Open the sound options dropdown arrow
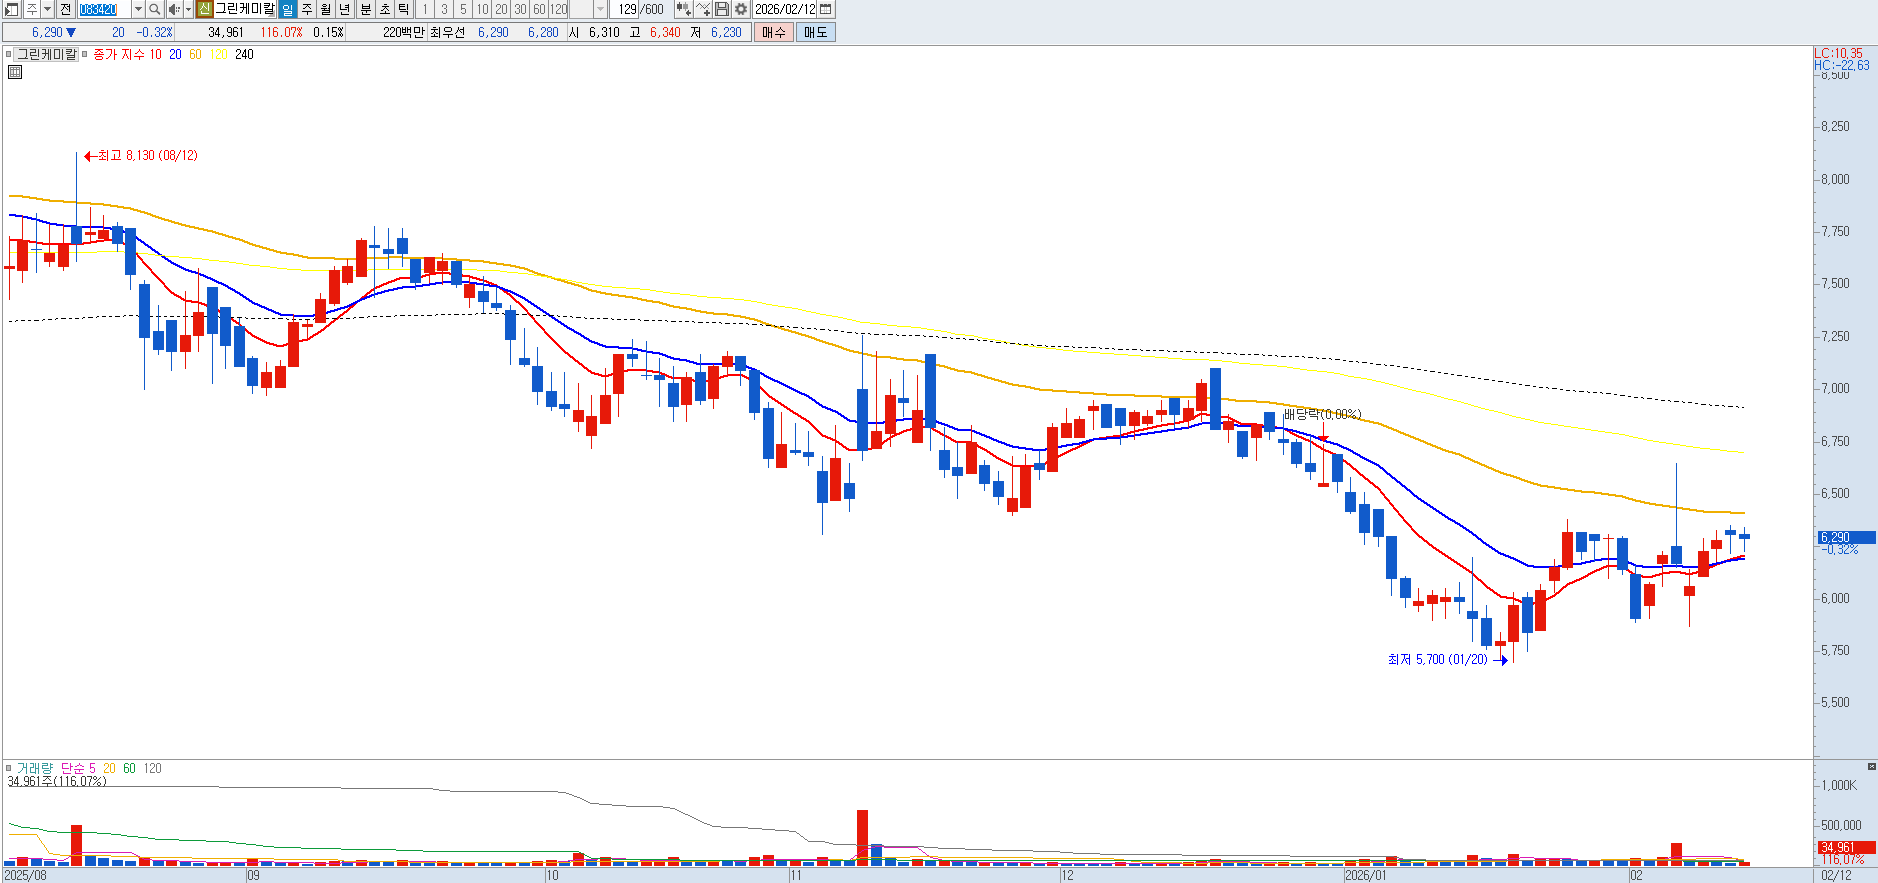This screenshot has height=883, width=1878. (x=187, y=9)
